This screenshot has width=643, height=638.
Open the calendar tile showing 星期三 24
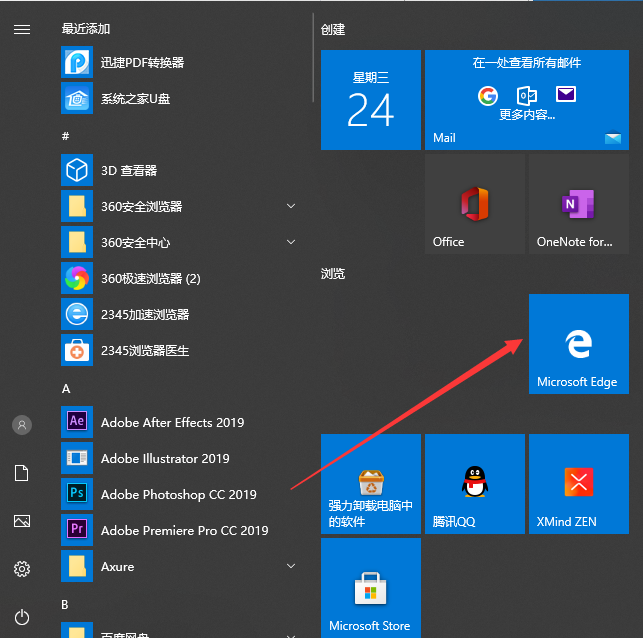click(371, 100)
